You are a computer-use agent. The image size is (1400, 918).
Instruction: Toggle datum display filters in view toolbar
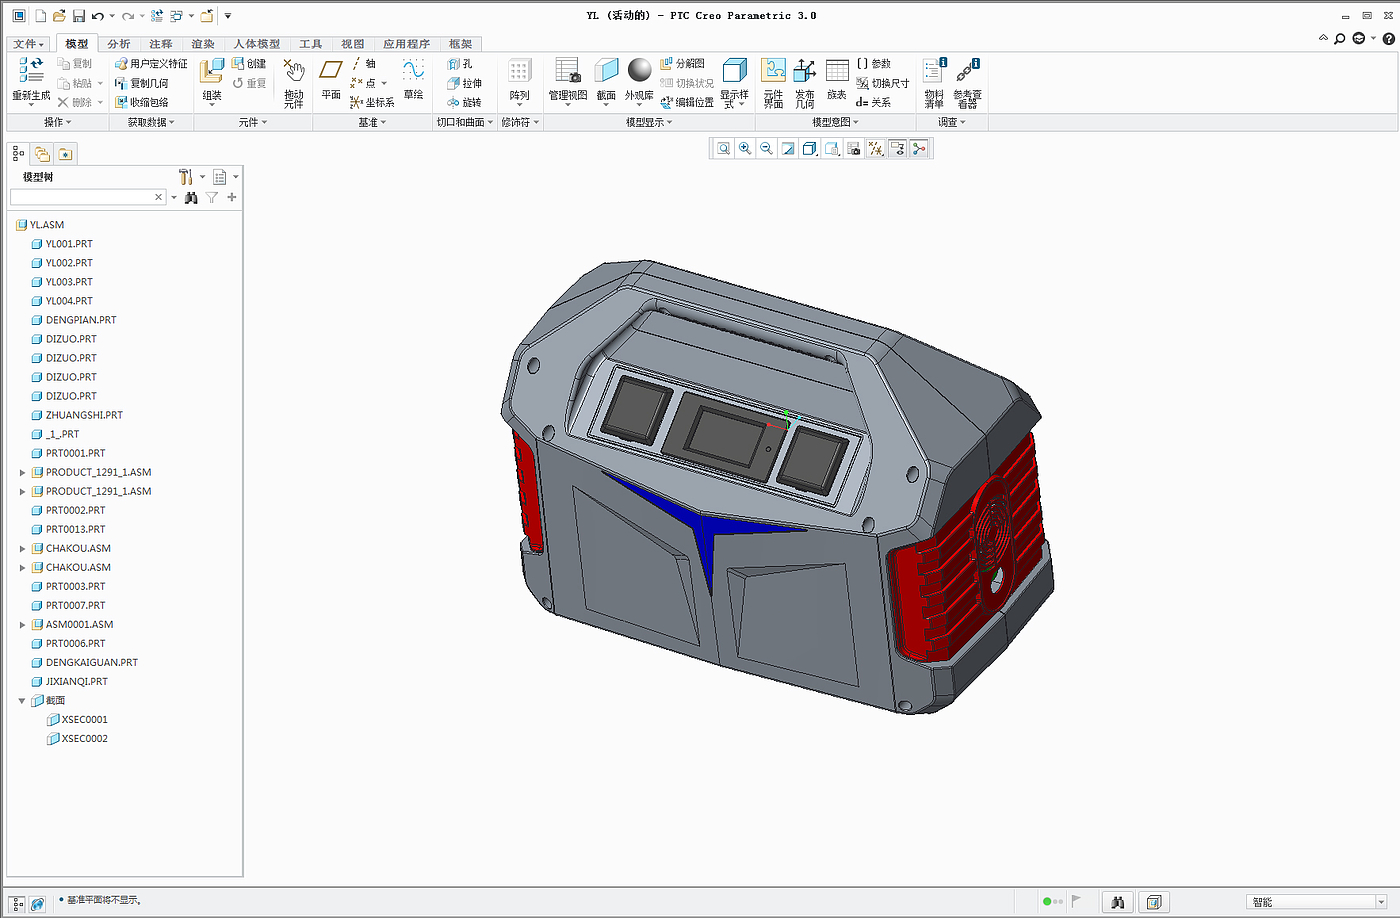point(876,149)
